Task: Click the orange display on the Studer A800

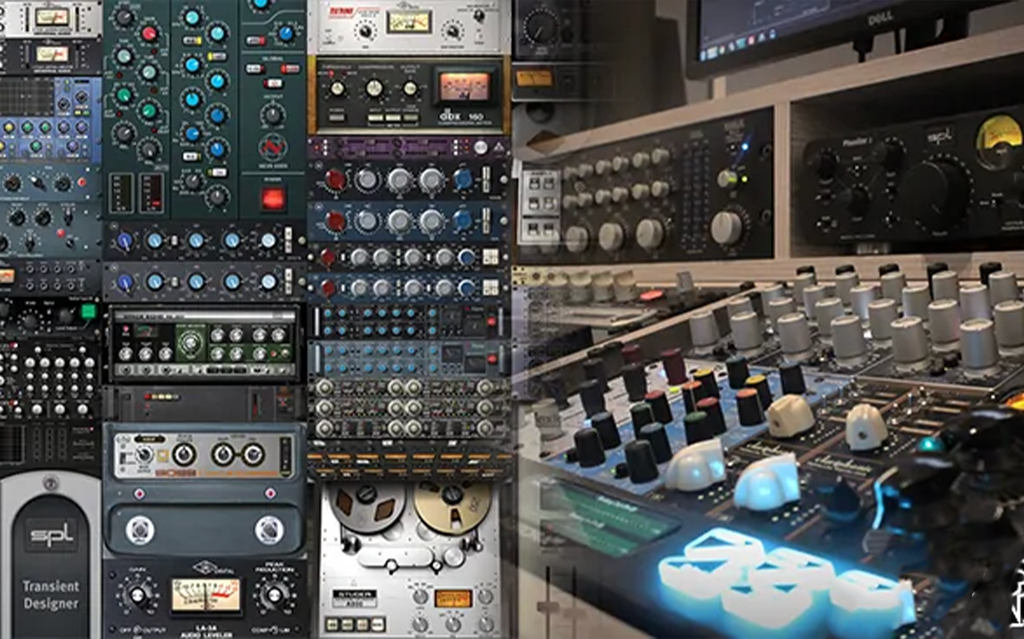Action: coord(453,598)
